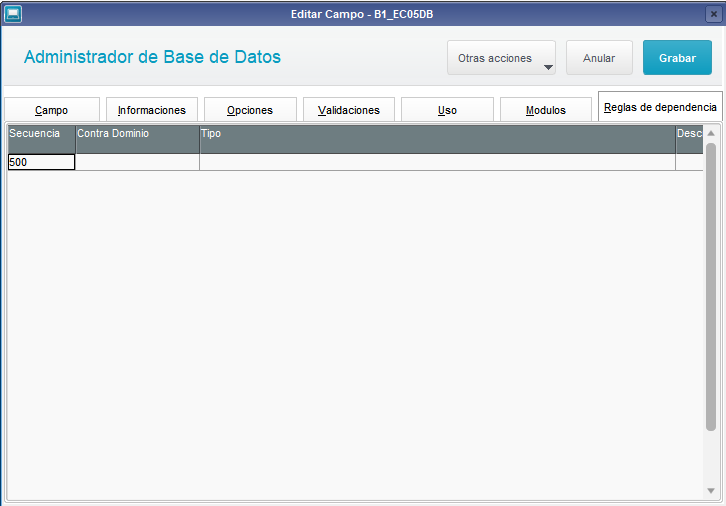This screenshot has height=506, width=726.
Task: Go to the Validaciones tab
Action: click(x=349, y=110)
